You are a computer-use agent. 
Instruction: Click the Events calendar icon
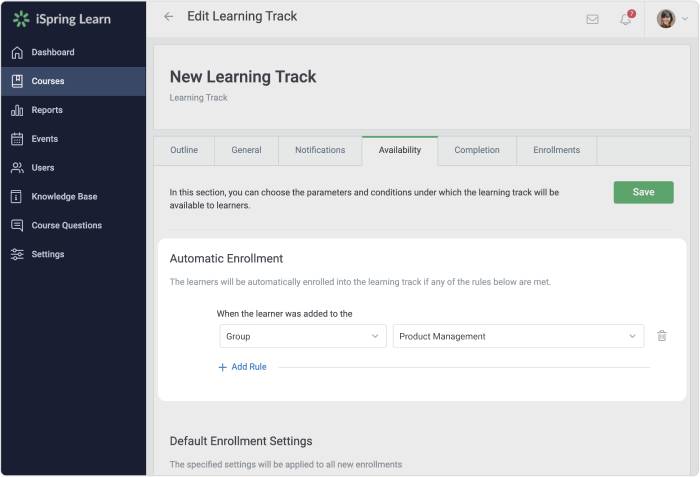tap(17, 139)
